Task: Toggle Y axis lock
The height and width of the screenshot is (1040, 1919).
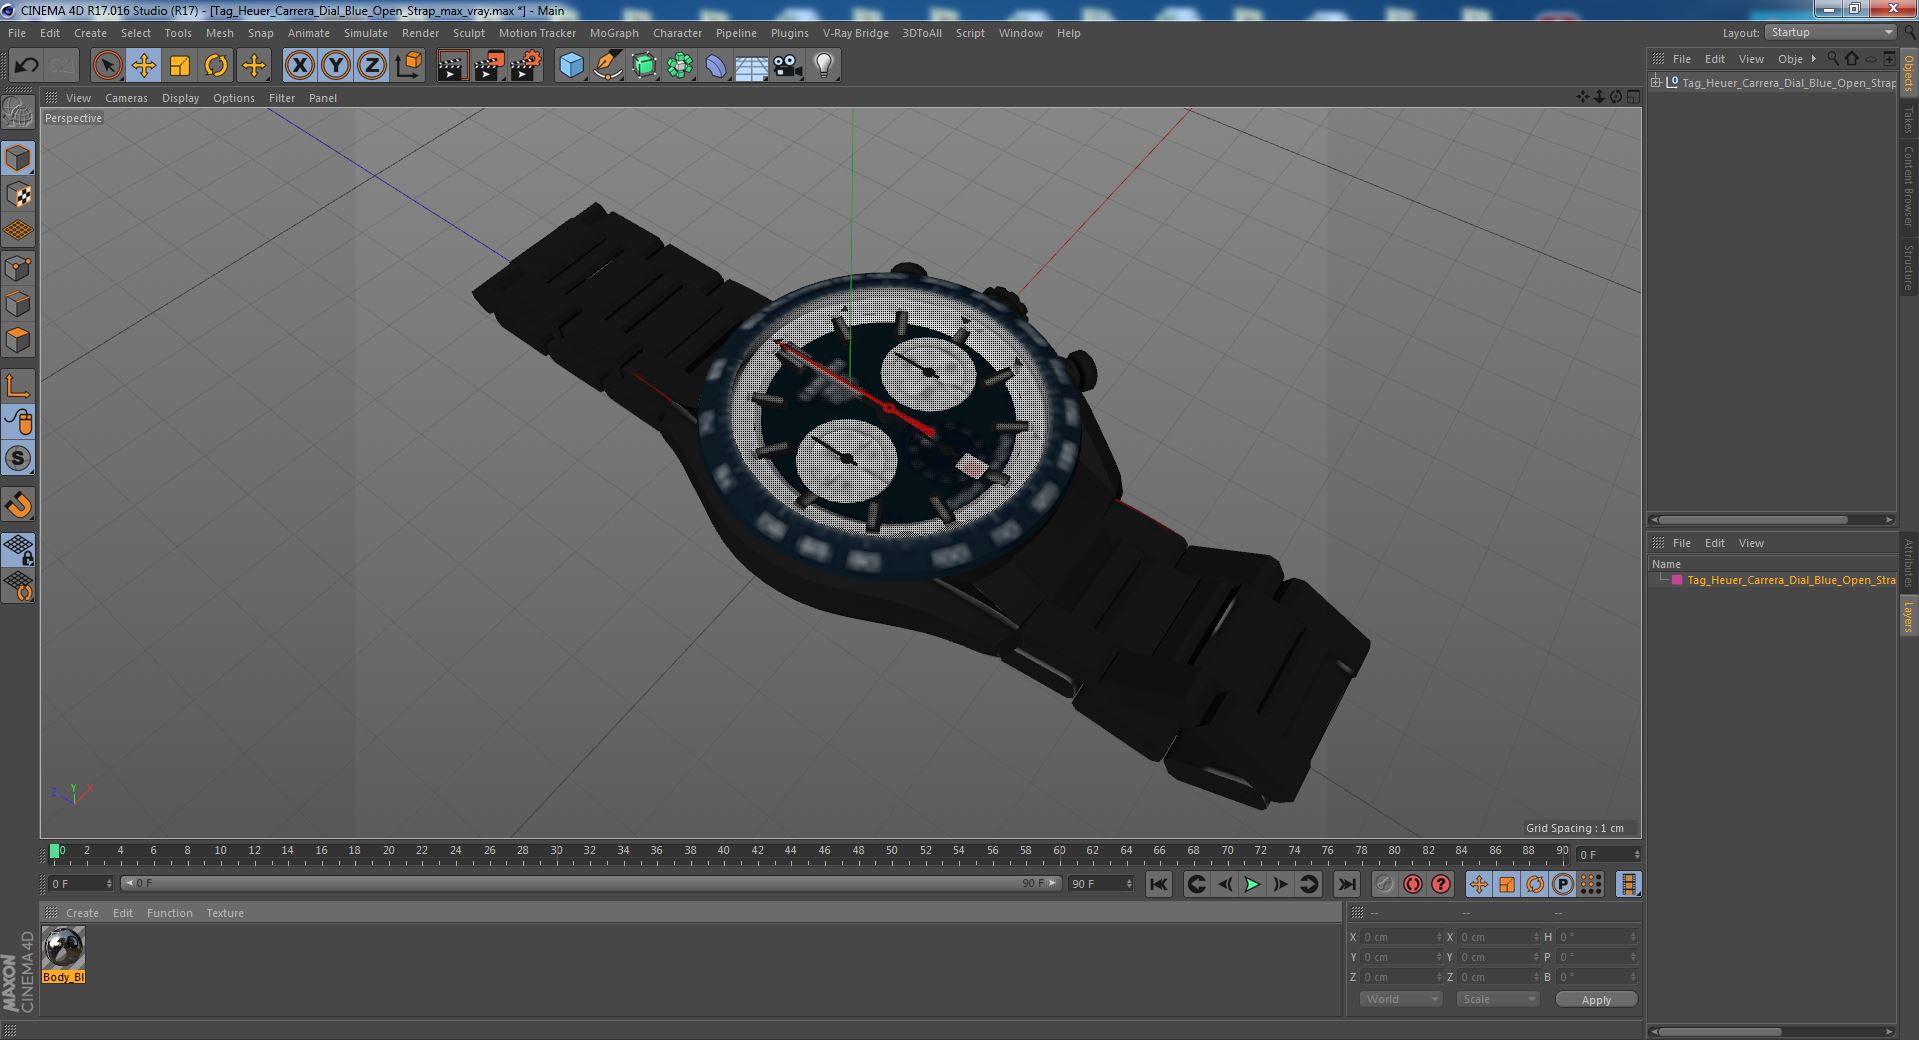Action: coord(336,66)
